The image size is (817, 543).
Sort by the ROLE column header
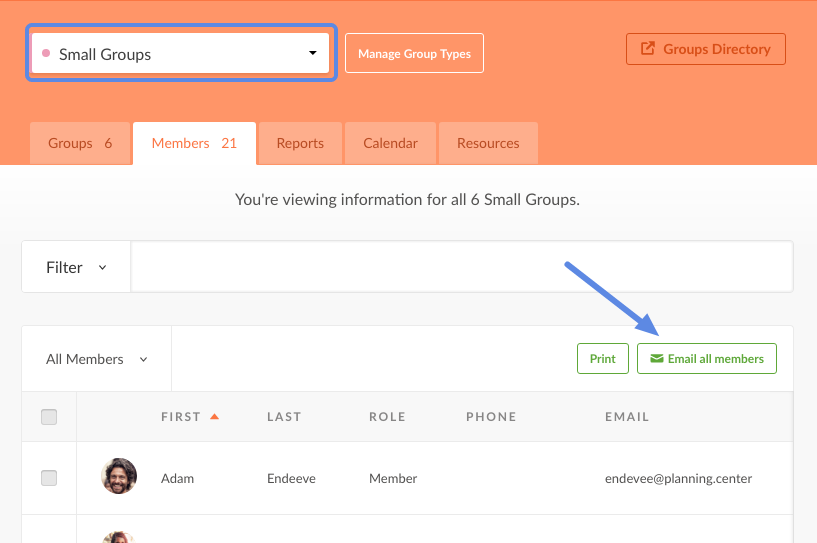387,417
